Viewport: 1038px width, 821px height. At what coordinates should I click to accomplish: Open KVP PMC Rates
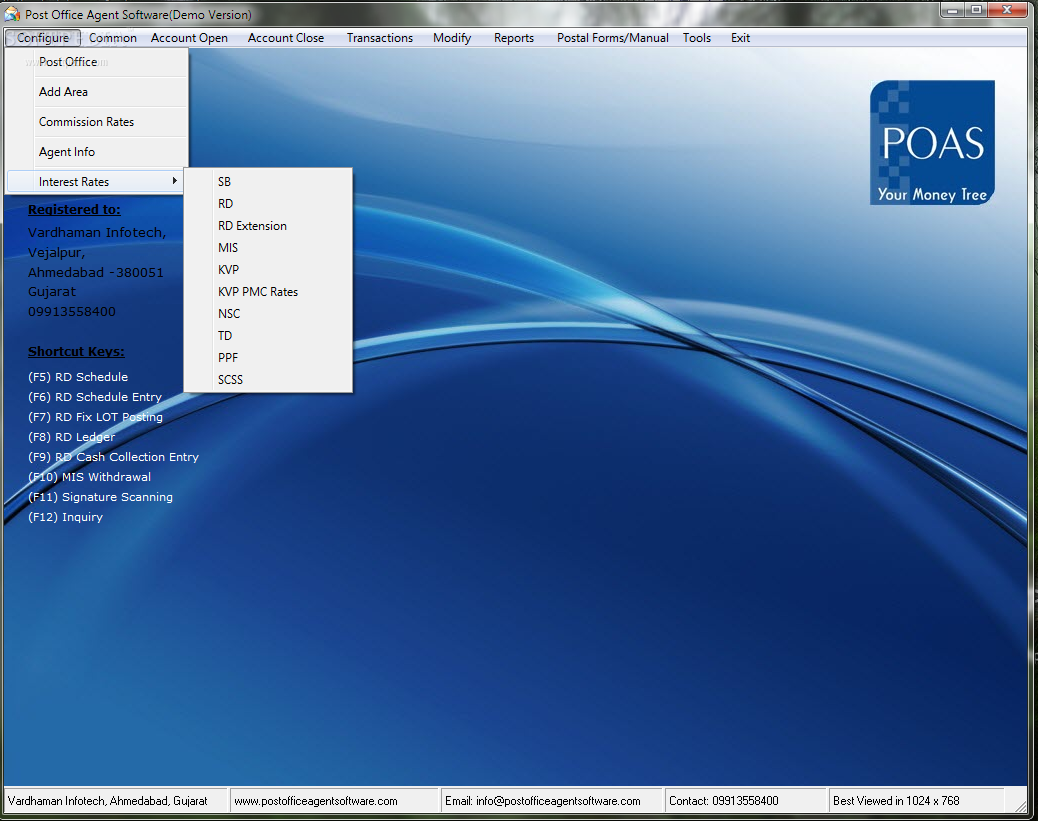(268, 292)
